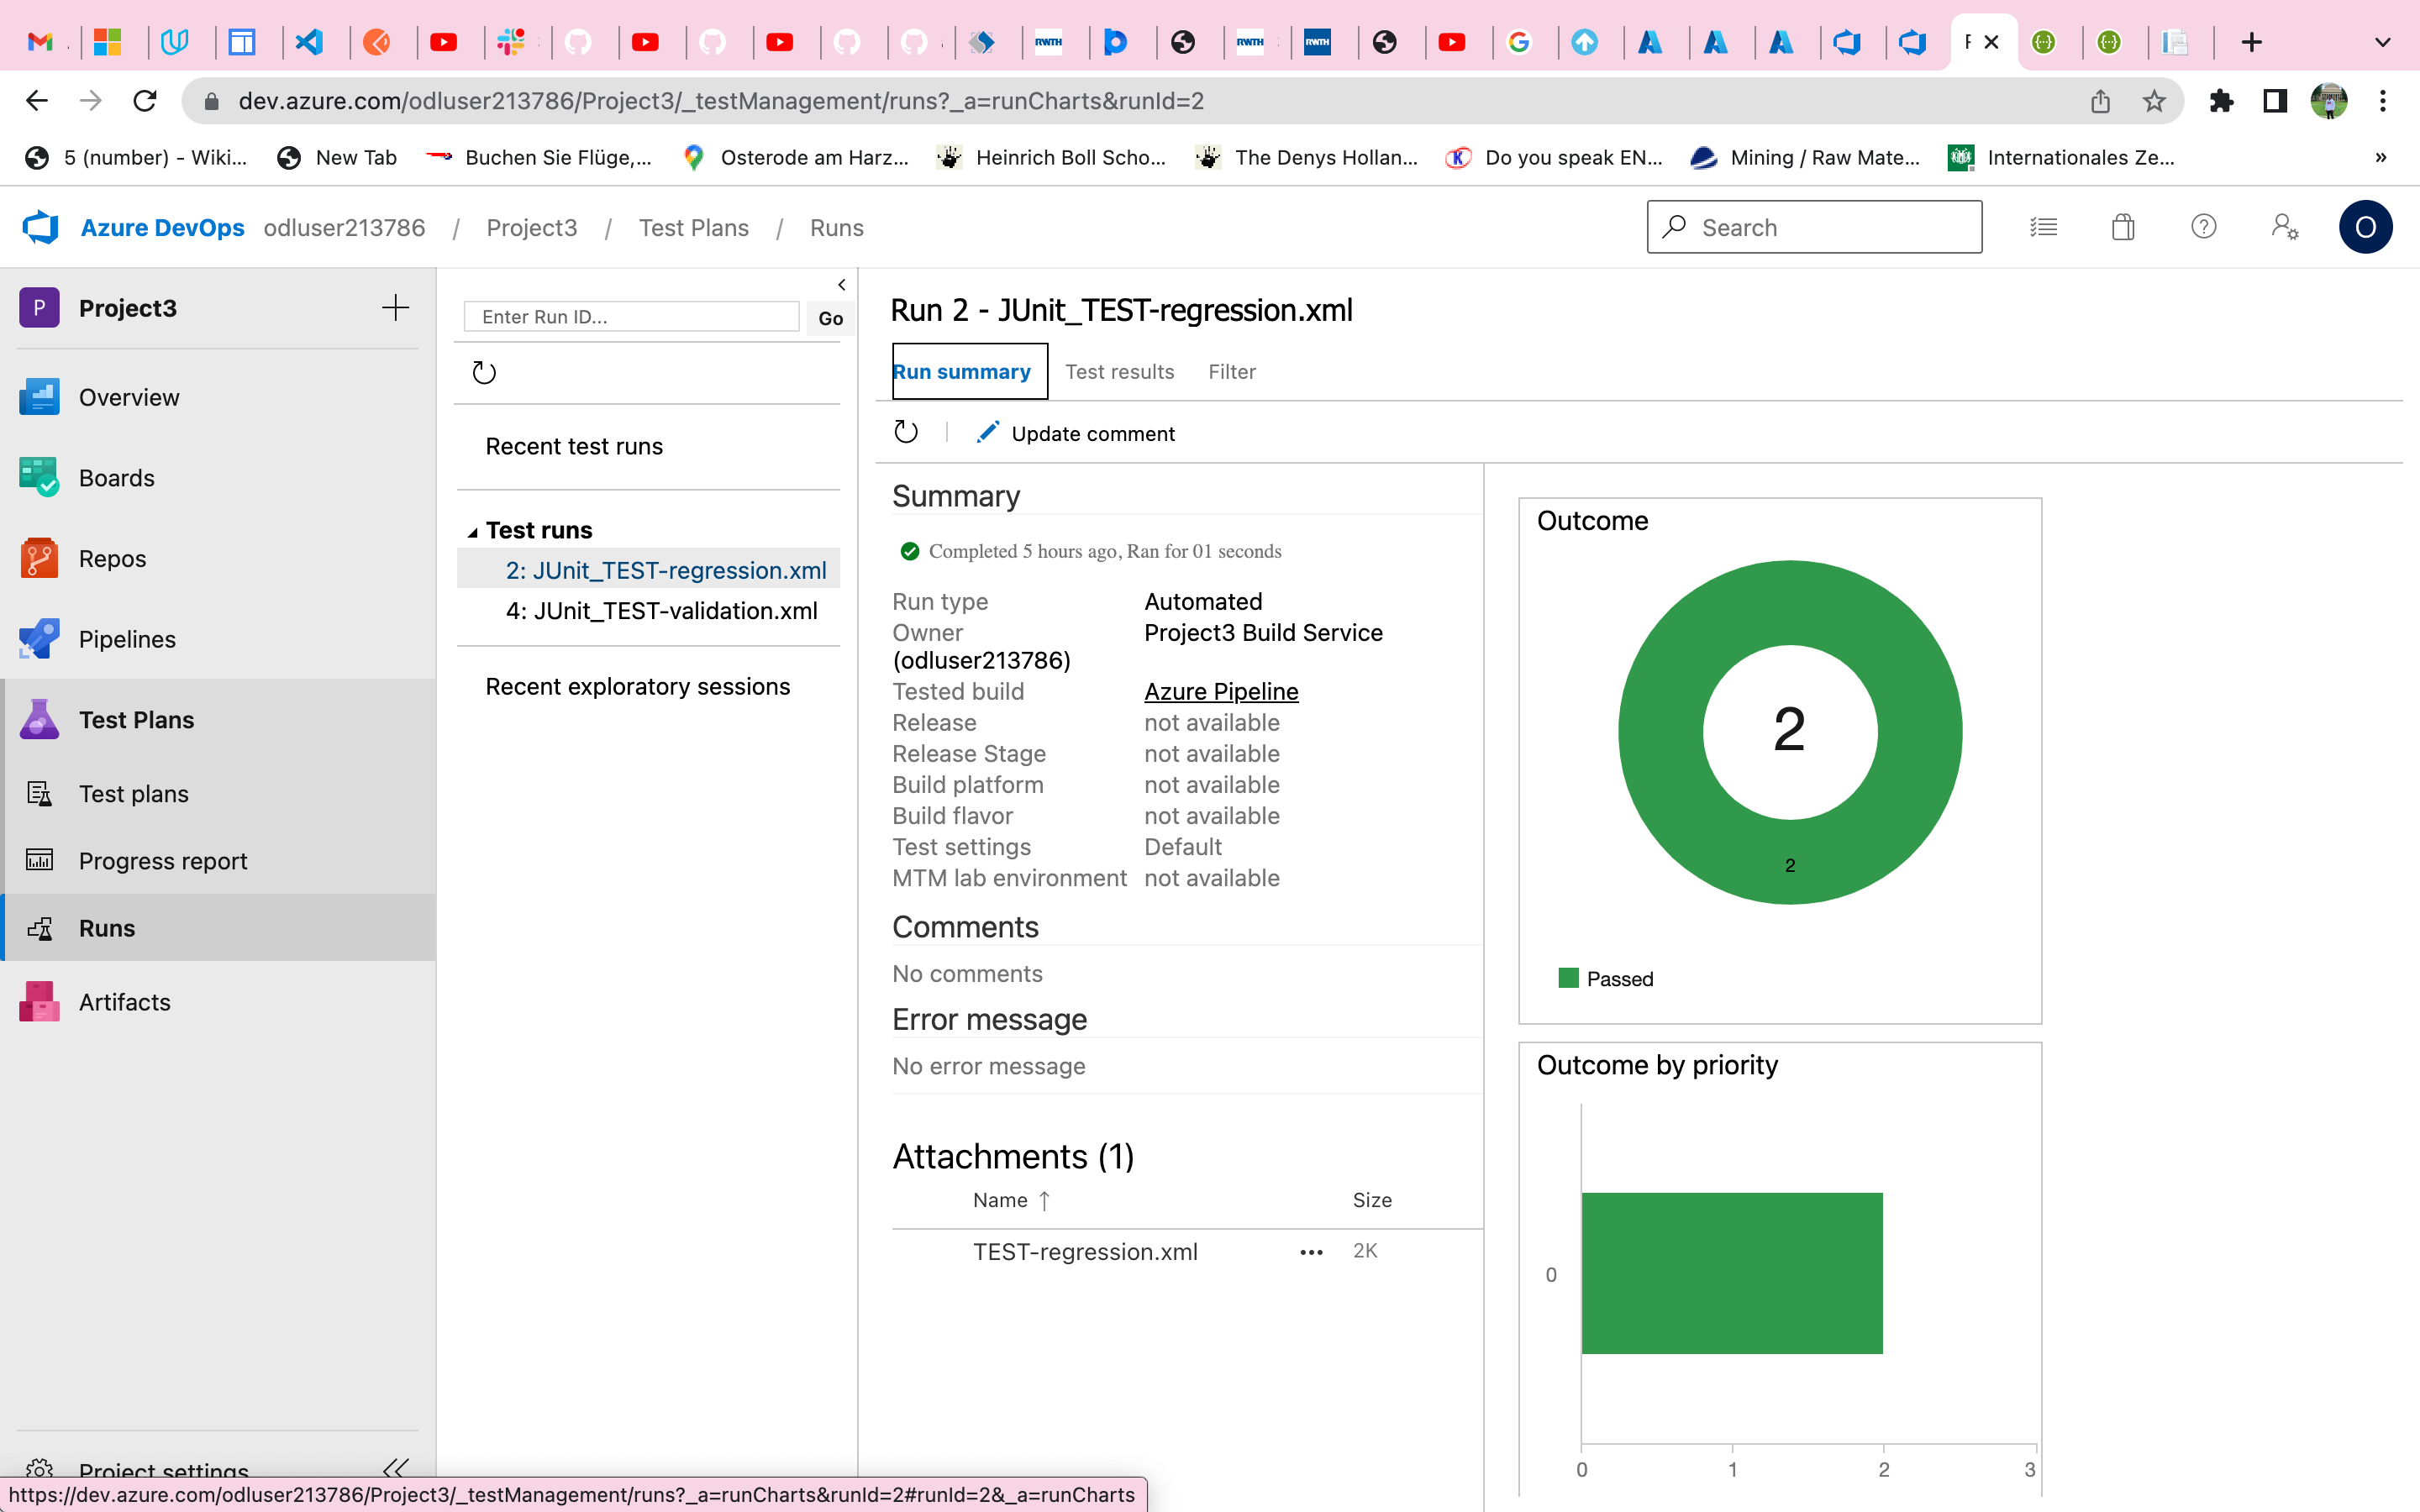Collapse the Test runs tree node
The image size is (2420, 1512).
click(472, 531)
